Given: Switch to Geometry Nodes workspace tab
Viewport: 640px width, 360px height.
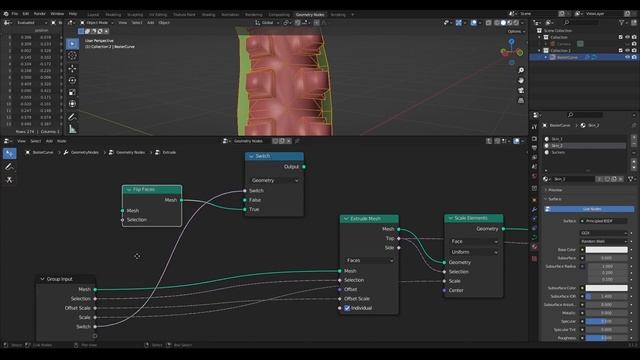Looking at the screenshot, I should [310, 15].
